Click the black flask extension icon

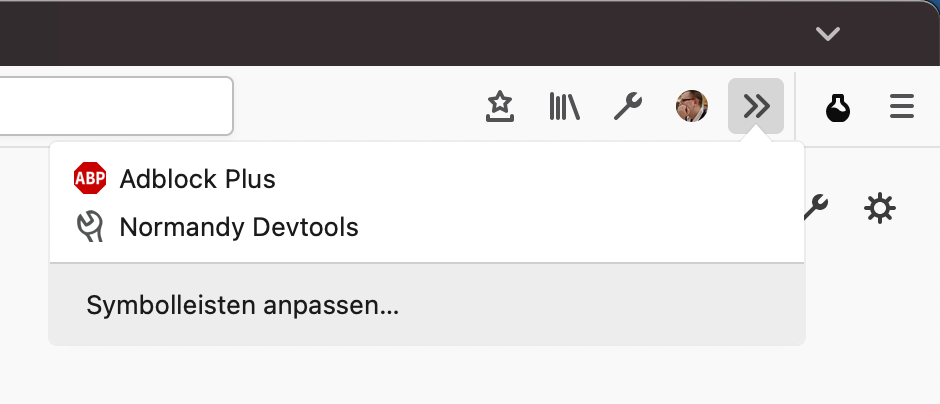tap(838, 106)
